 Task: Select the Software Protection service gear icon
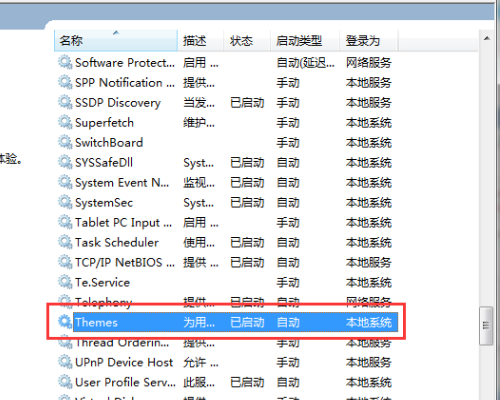pos(65,63)
